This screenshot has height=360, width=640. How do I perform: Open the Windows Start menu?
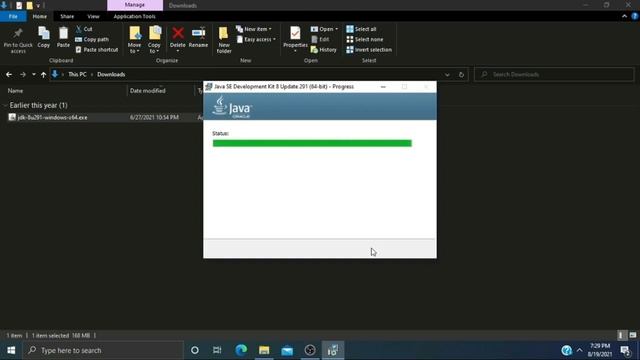[11, 350]
